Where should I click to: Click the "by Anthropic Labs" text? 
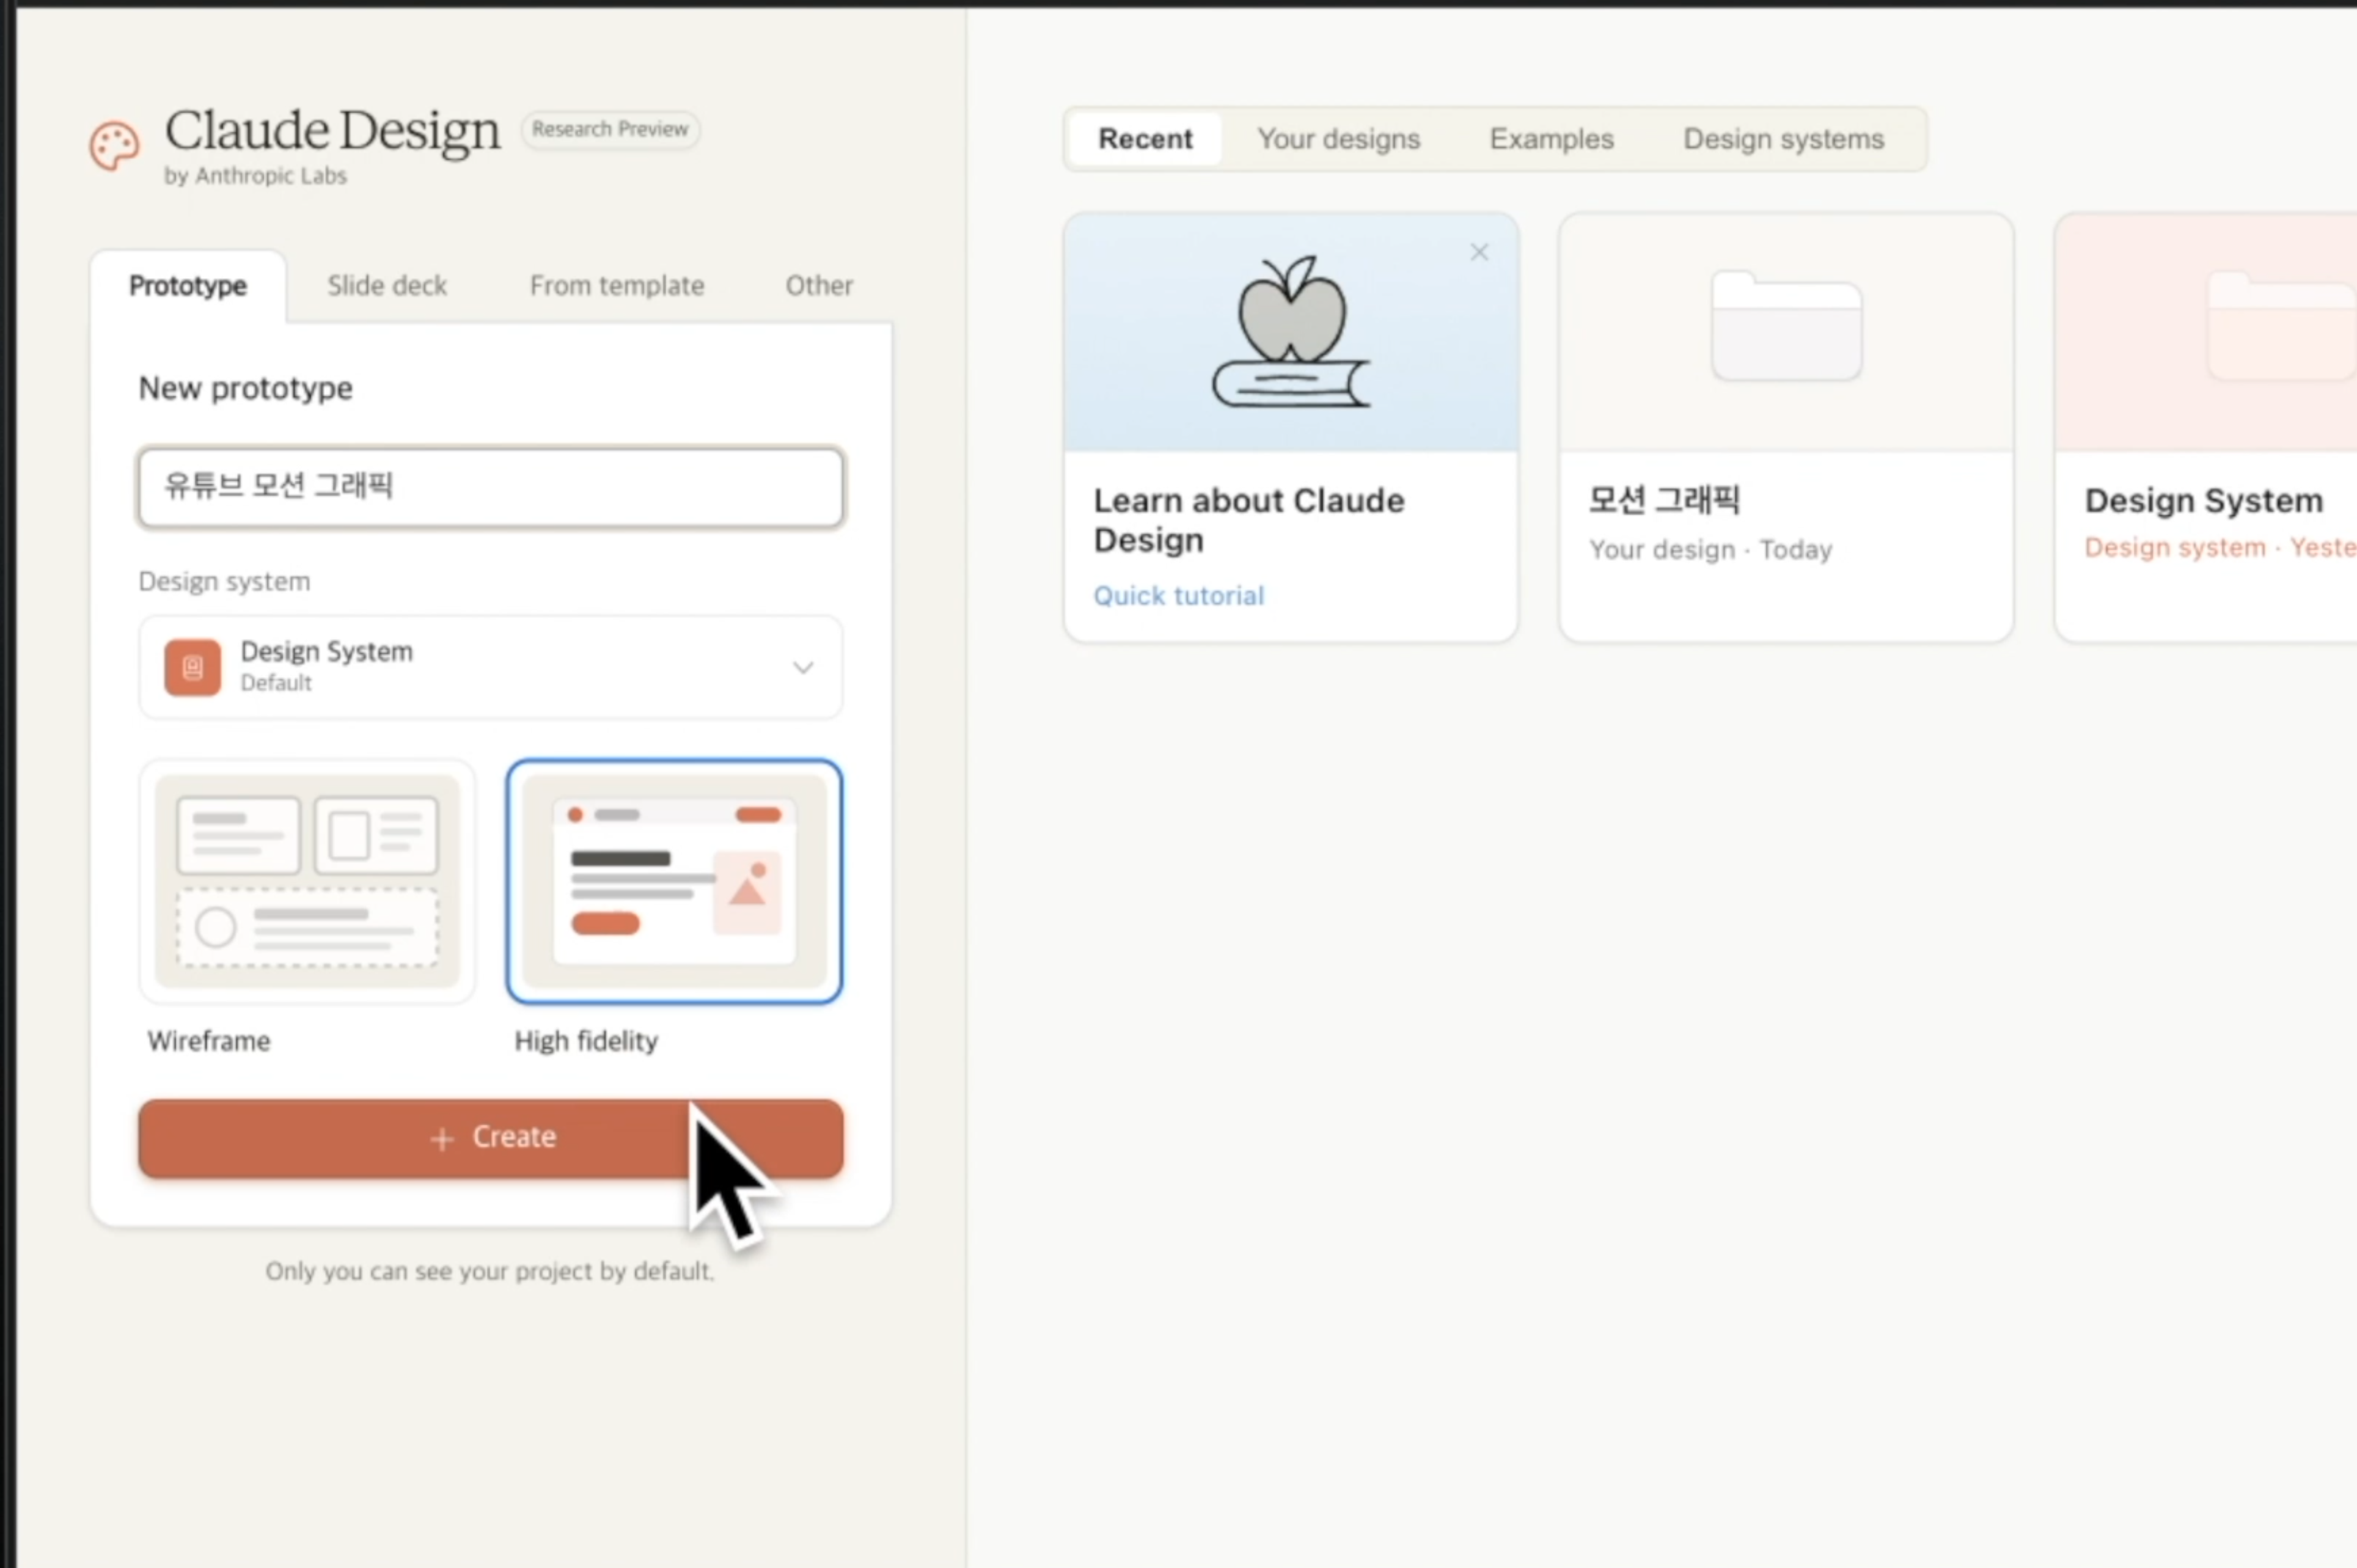(255, 176)
